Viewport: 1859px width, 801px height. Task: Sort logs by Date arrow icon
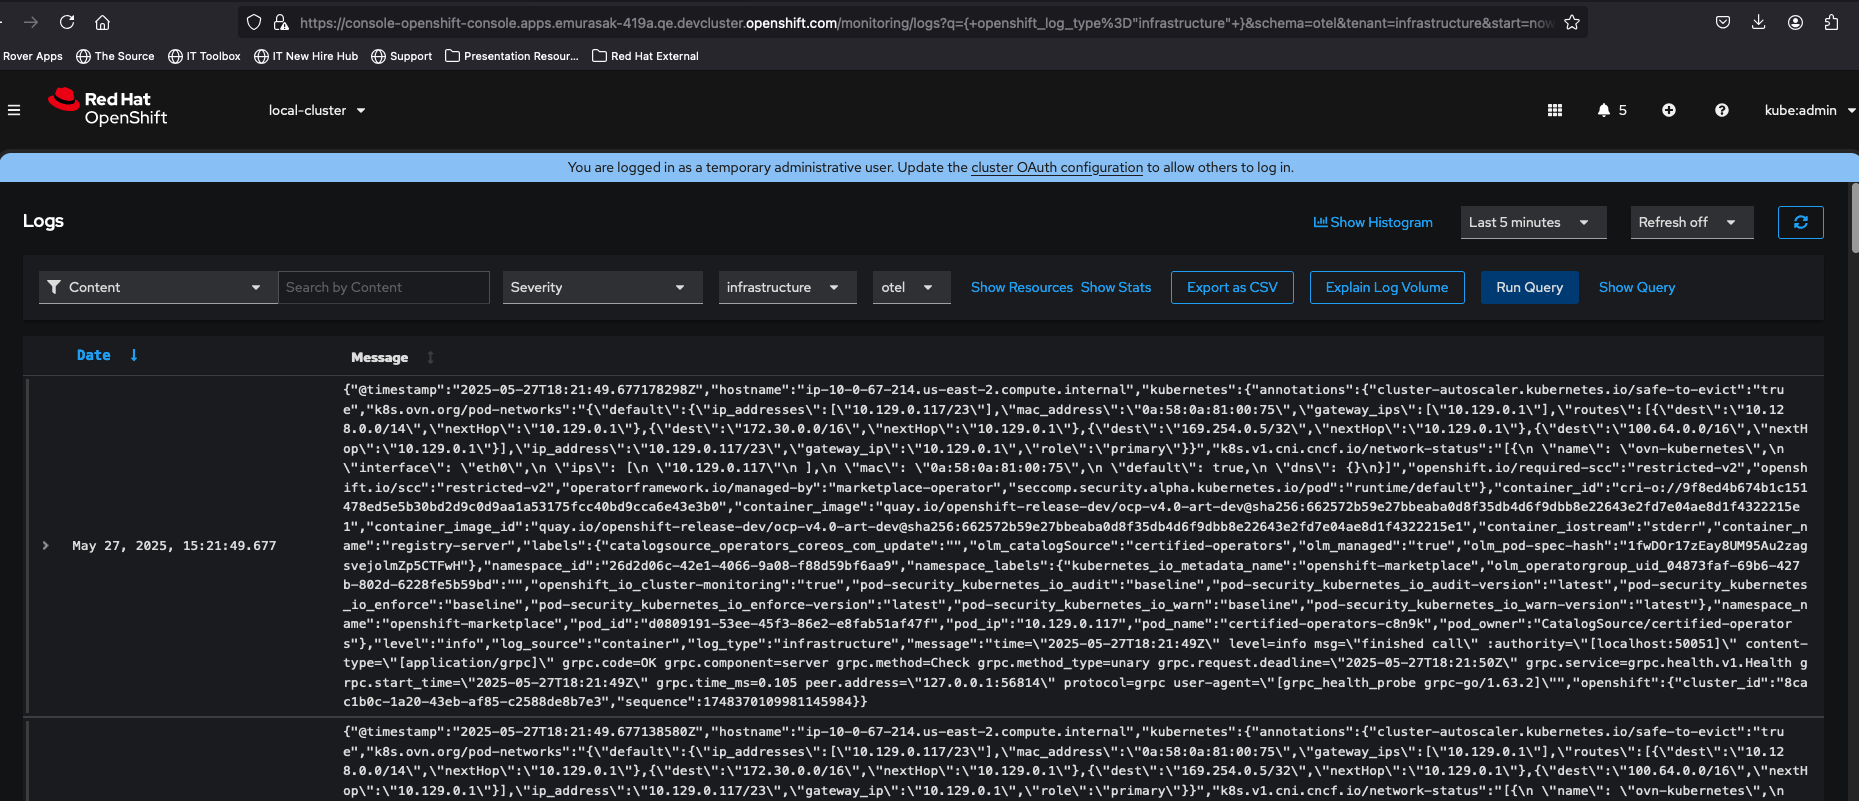click(134, 355)
